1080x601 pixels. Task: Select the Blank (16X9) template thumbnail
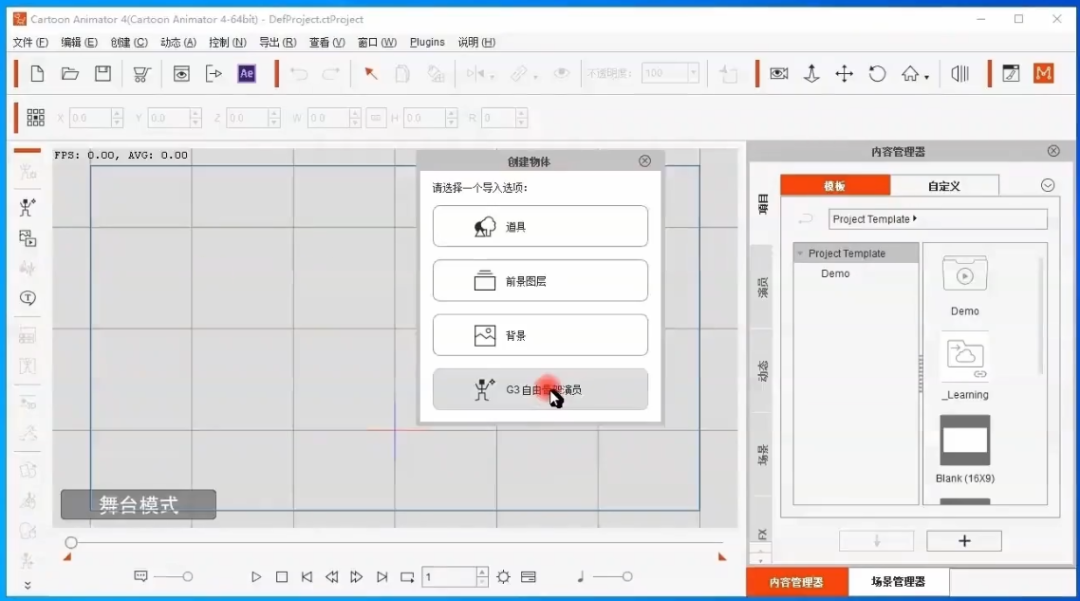(963, 441)
